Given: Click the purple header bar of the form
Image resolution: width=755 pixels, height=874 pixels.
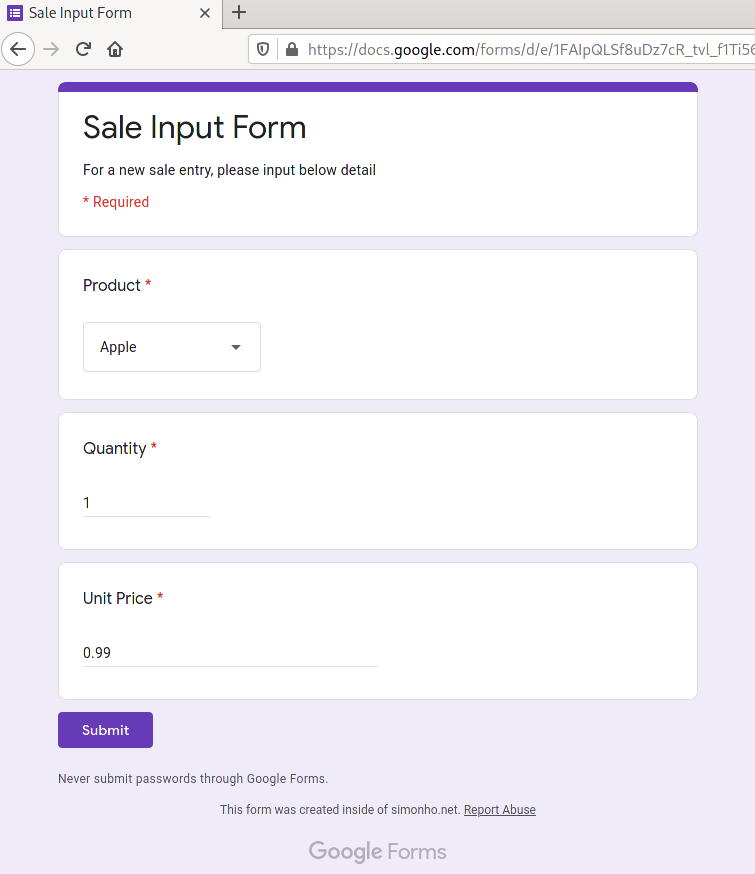Looking at the screenshot, I should pos(377,86).
